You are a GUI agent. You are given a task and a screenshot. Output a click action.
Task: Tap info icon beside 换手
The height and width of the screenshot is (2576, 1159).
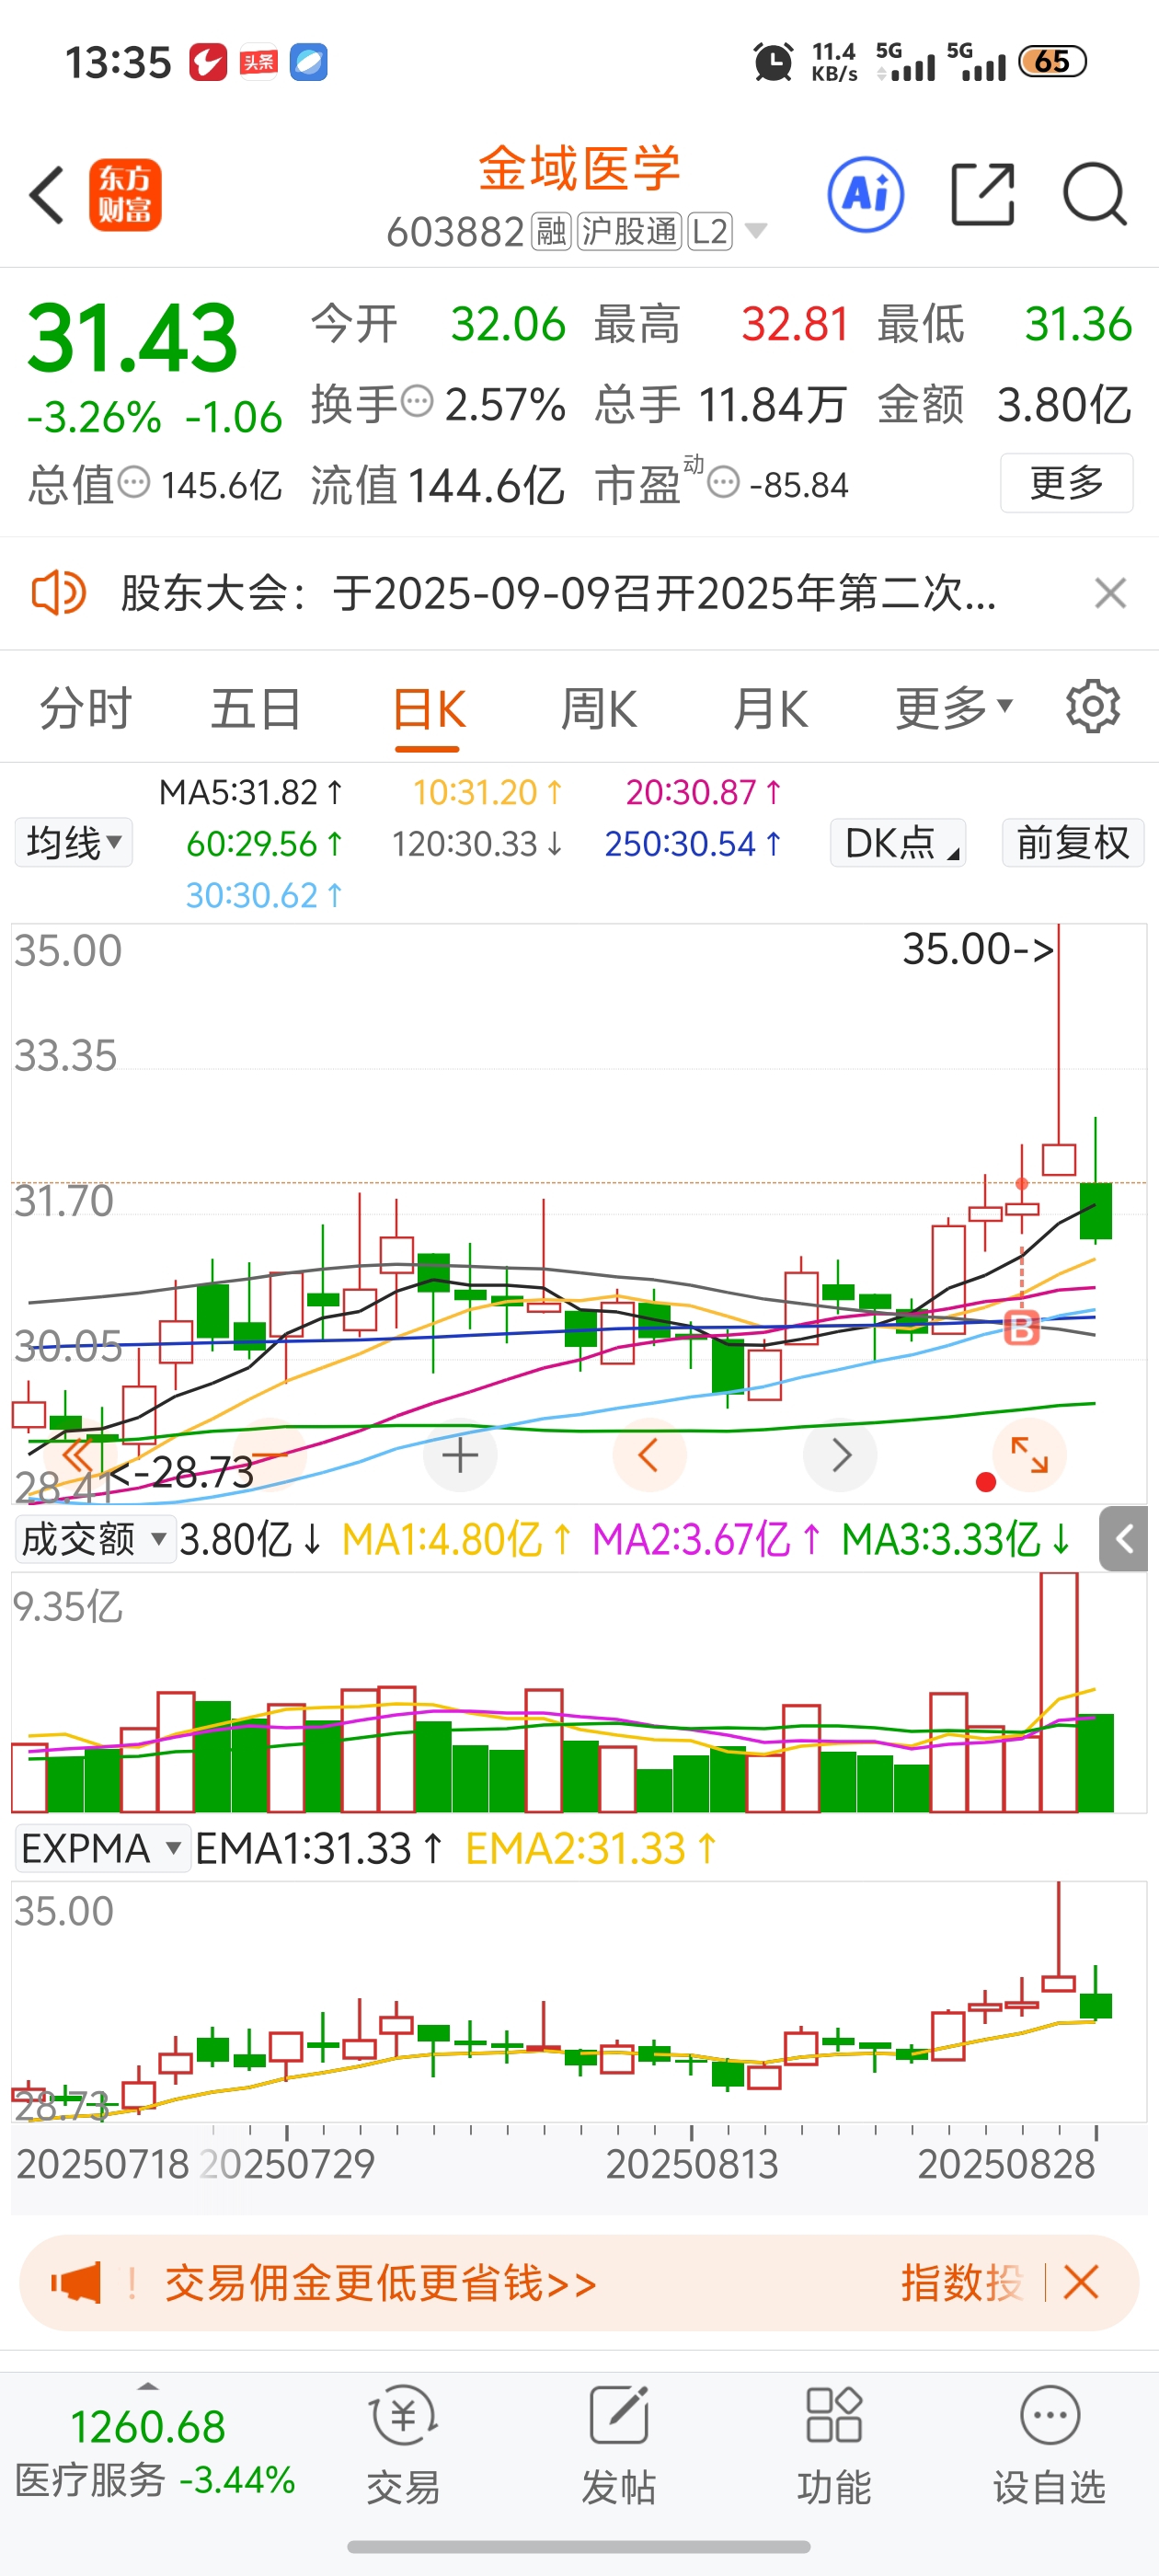pyautogui.click(x=417, y=402)
